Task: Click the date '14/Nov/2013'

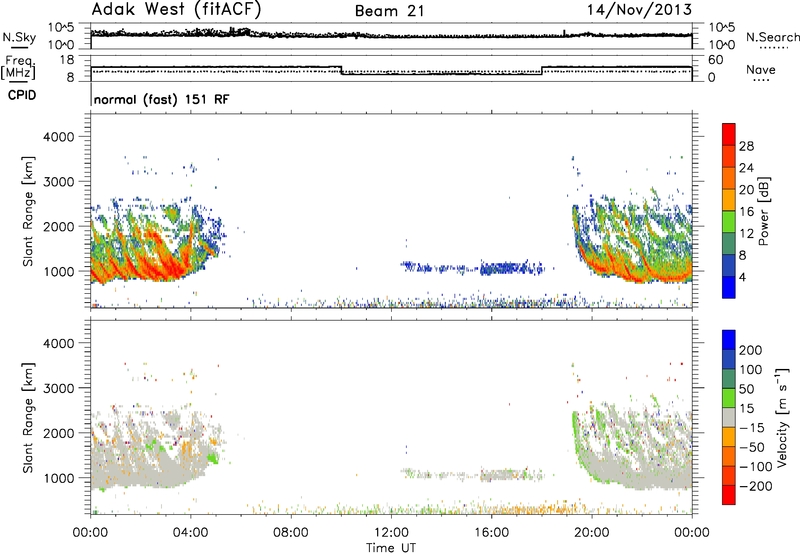Action: pyautogui.click(x=639, y=10)
